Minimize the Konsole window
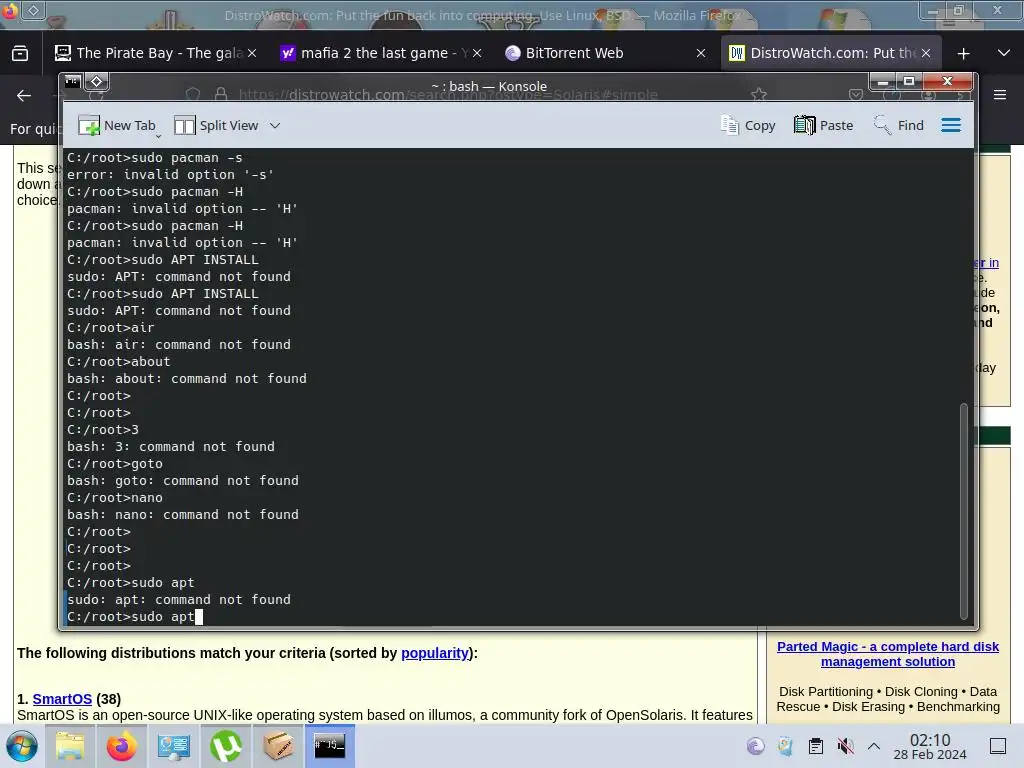 click(883, 81)
